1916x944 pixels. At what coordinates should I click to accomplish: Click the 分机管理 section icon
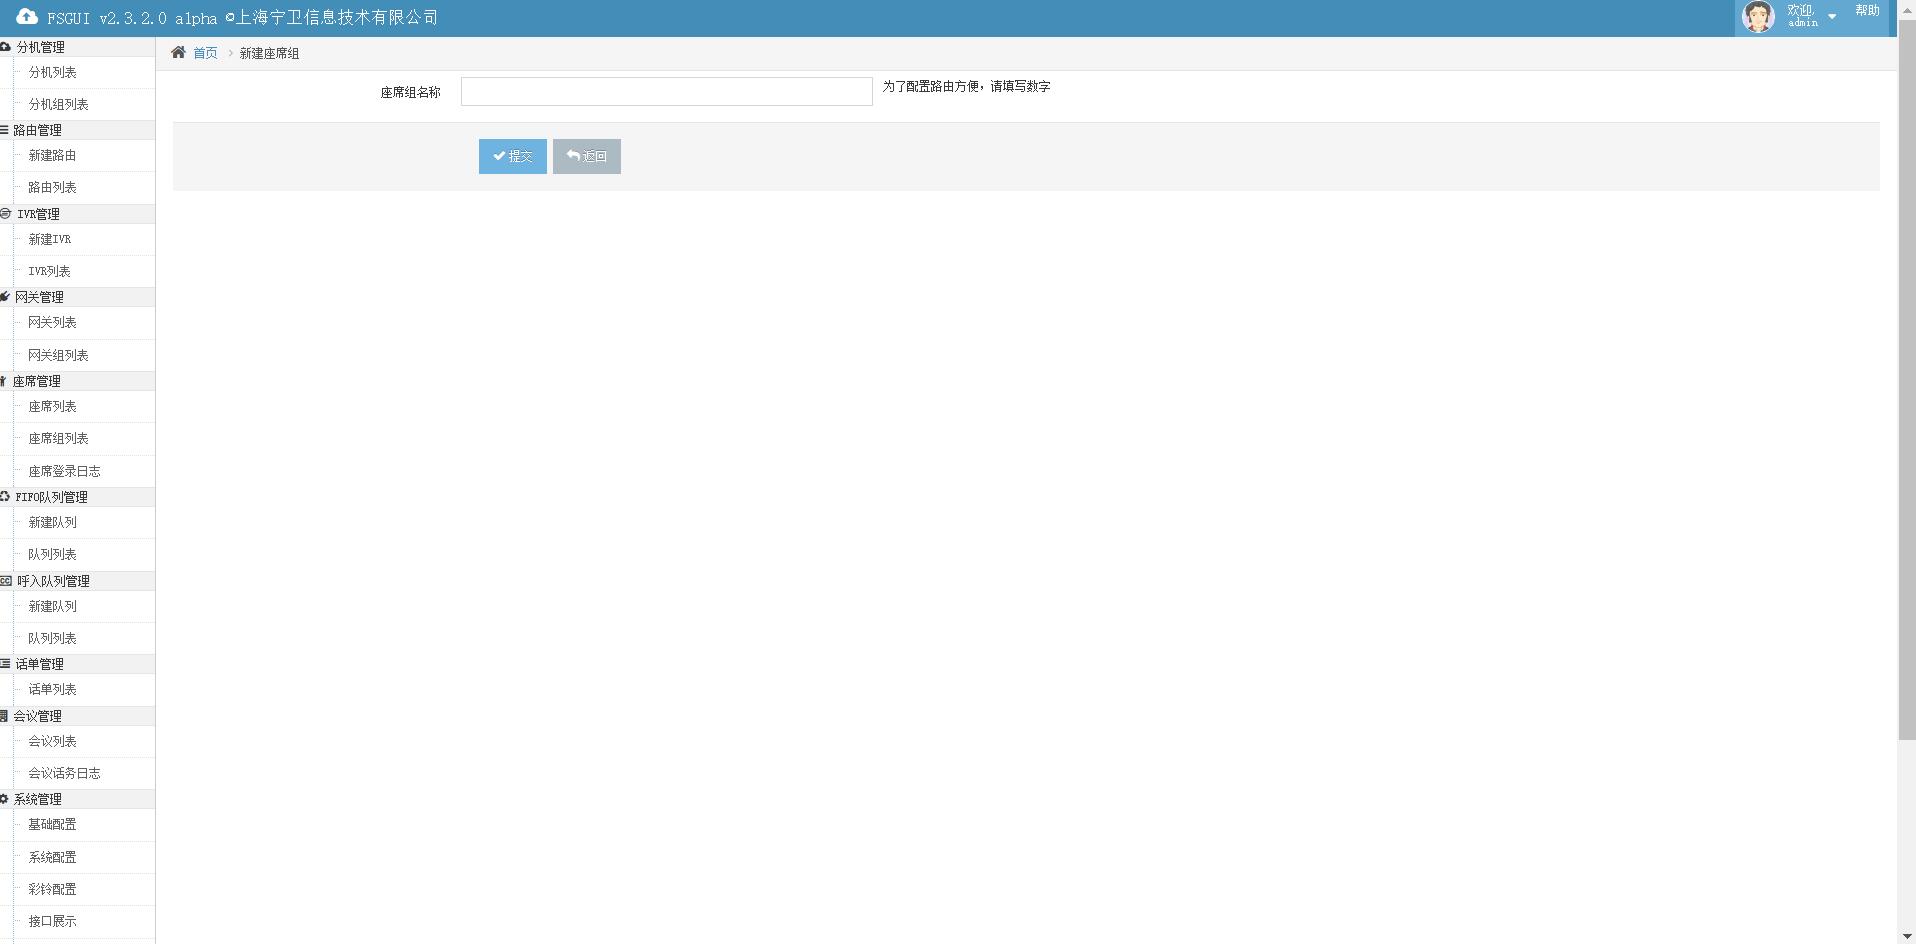5,47
